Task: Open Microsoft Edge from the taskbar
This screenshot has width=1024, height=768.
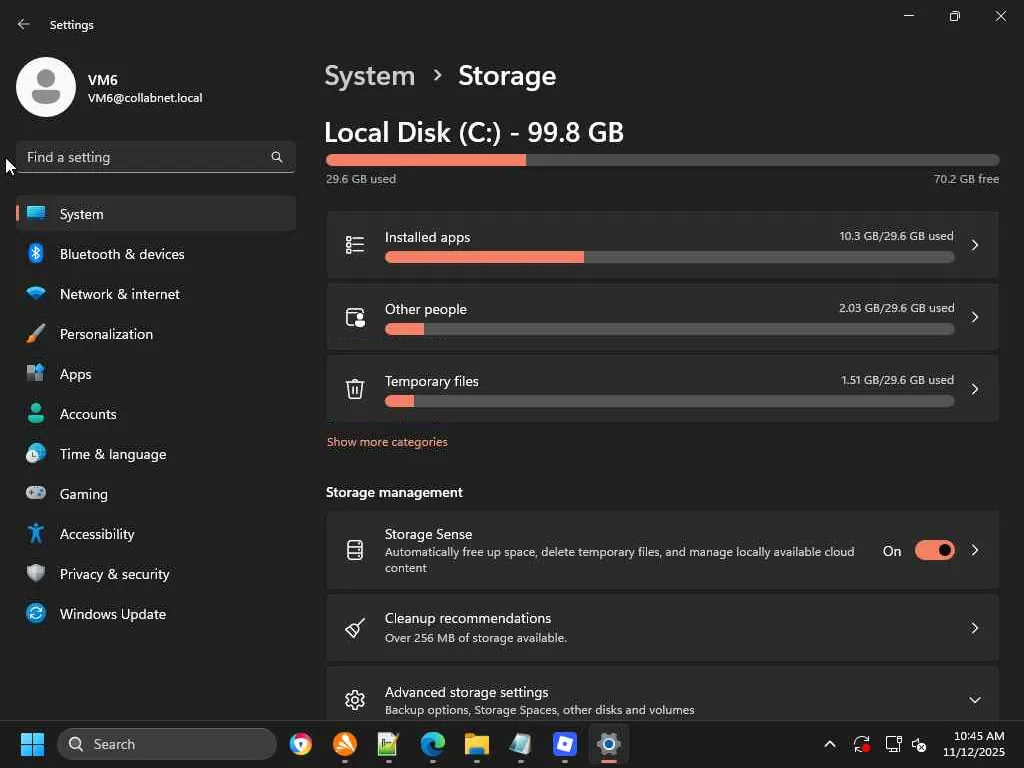Action: pyautogui.click(x=433, y=744)
